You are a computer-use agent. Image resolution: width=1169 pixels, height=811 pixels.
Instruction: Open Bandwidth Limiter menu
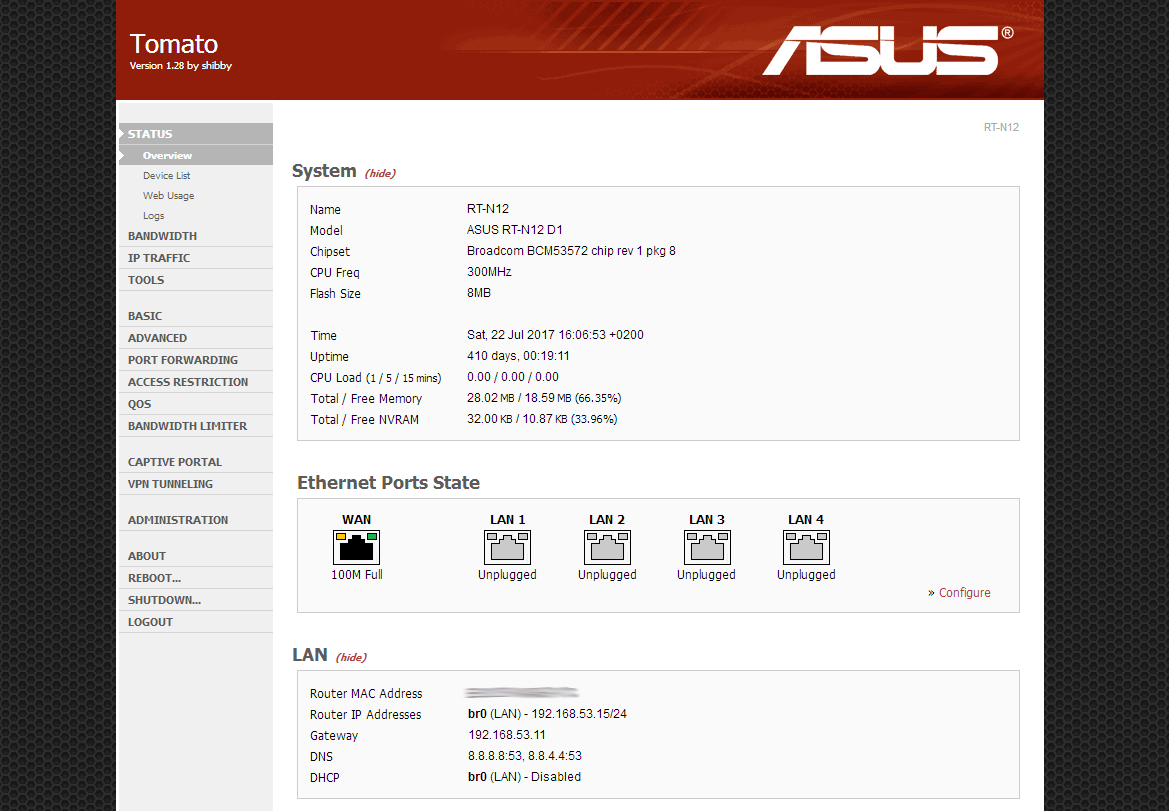196,426
